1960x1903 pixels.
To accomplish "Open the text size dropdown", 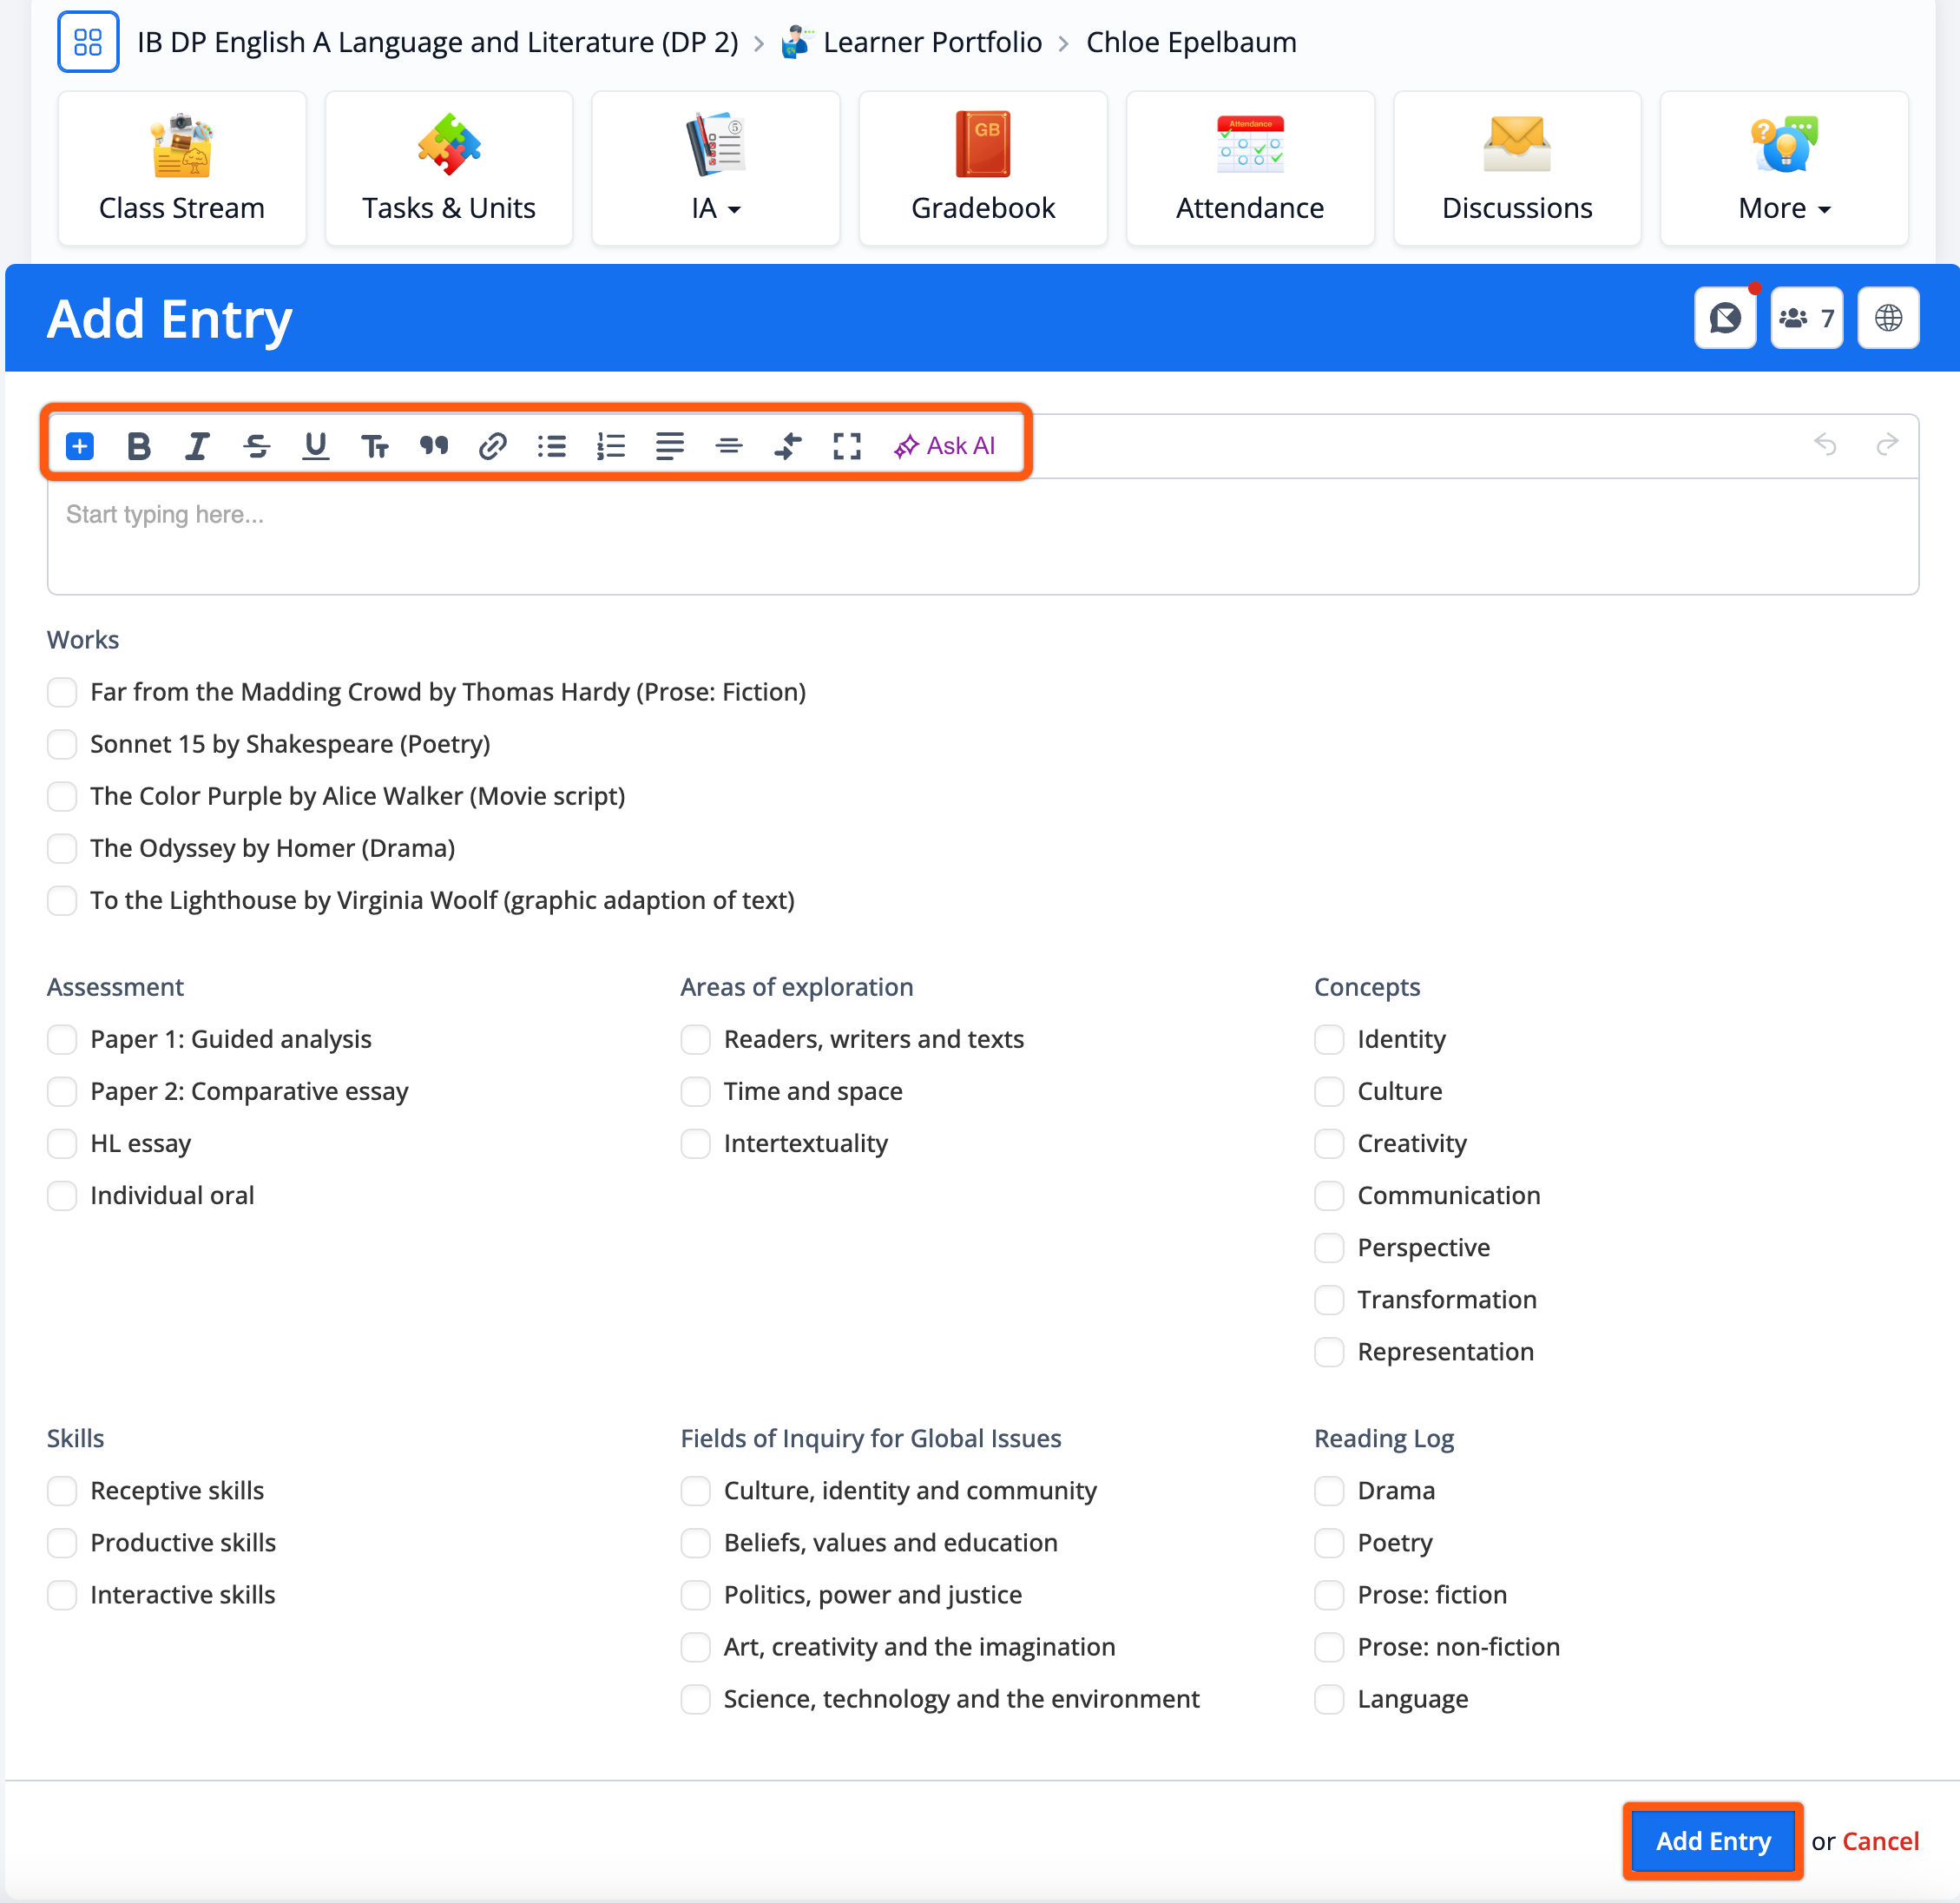I will pos(374,446).
